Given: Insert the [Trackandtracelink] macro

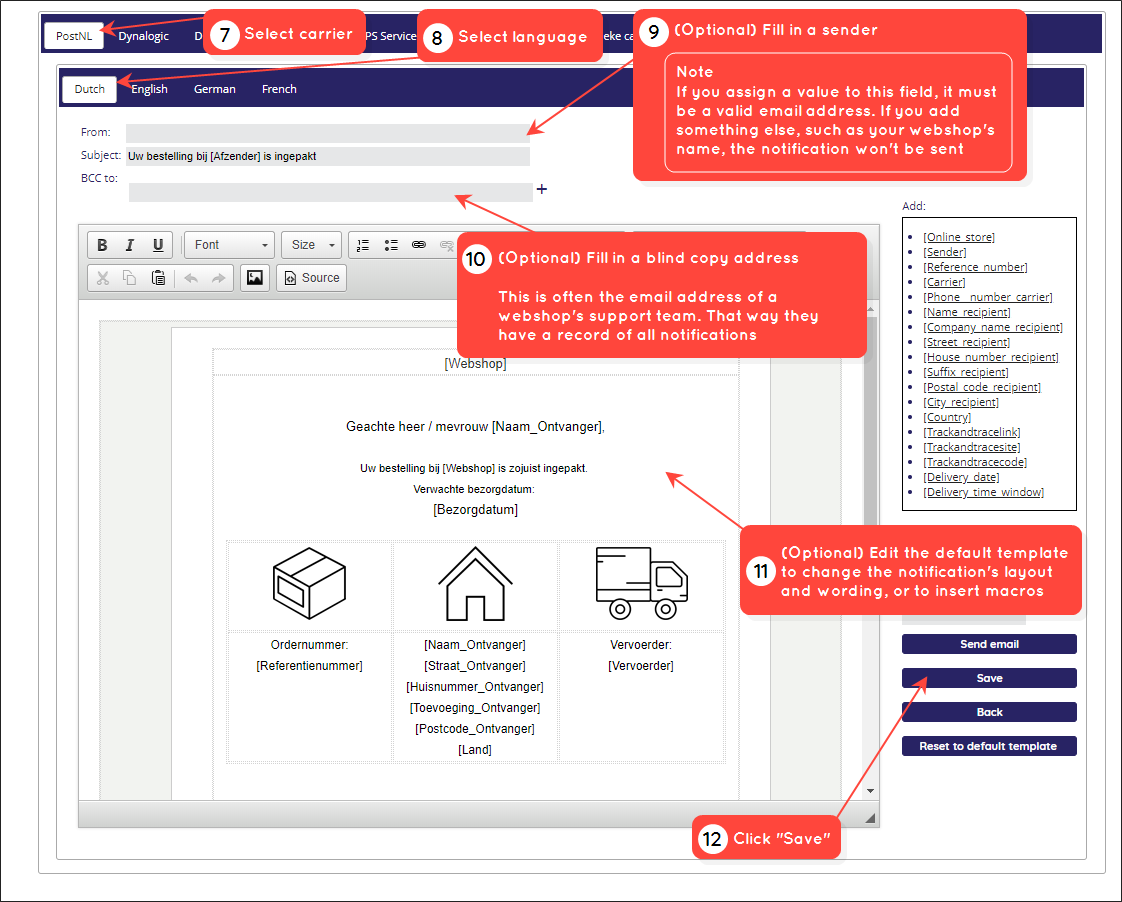Looking at the screenshot, I should pos(972,432).
